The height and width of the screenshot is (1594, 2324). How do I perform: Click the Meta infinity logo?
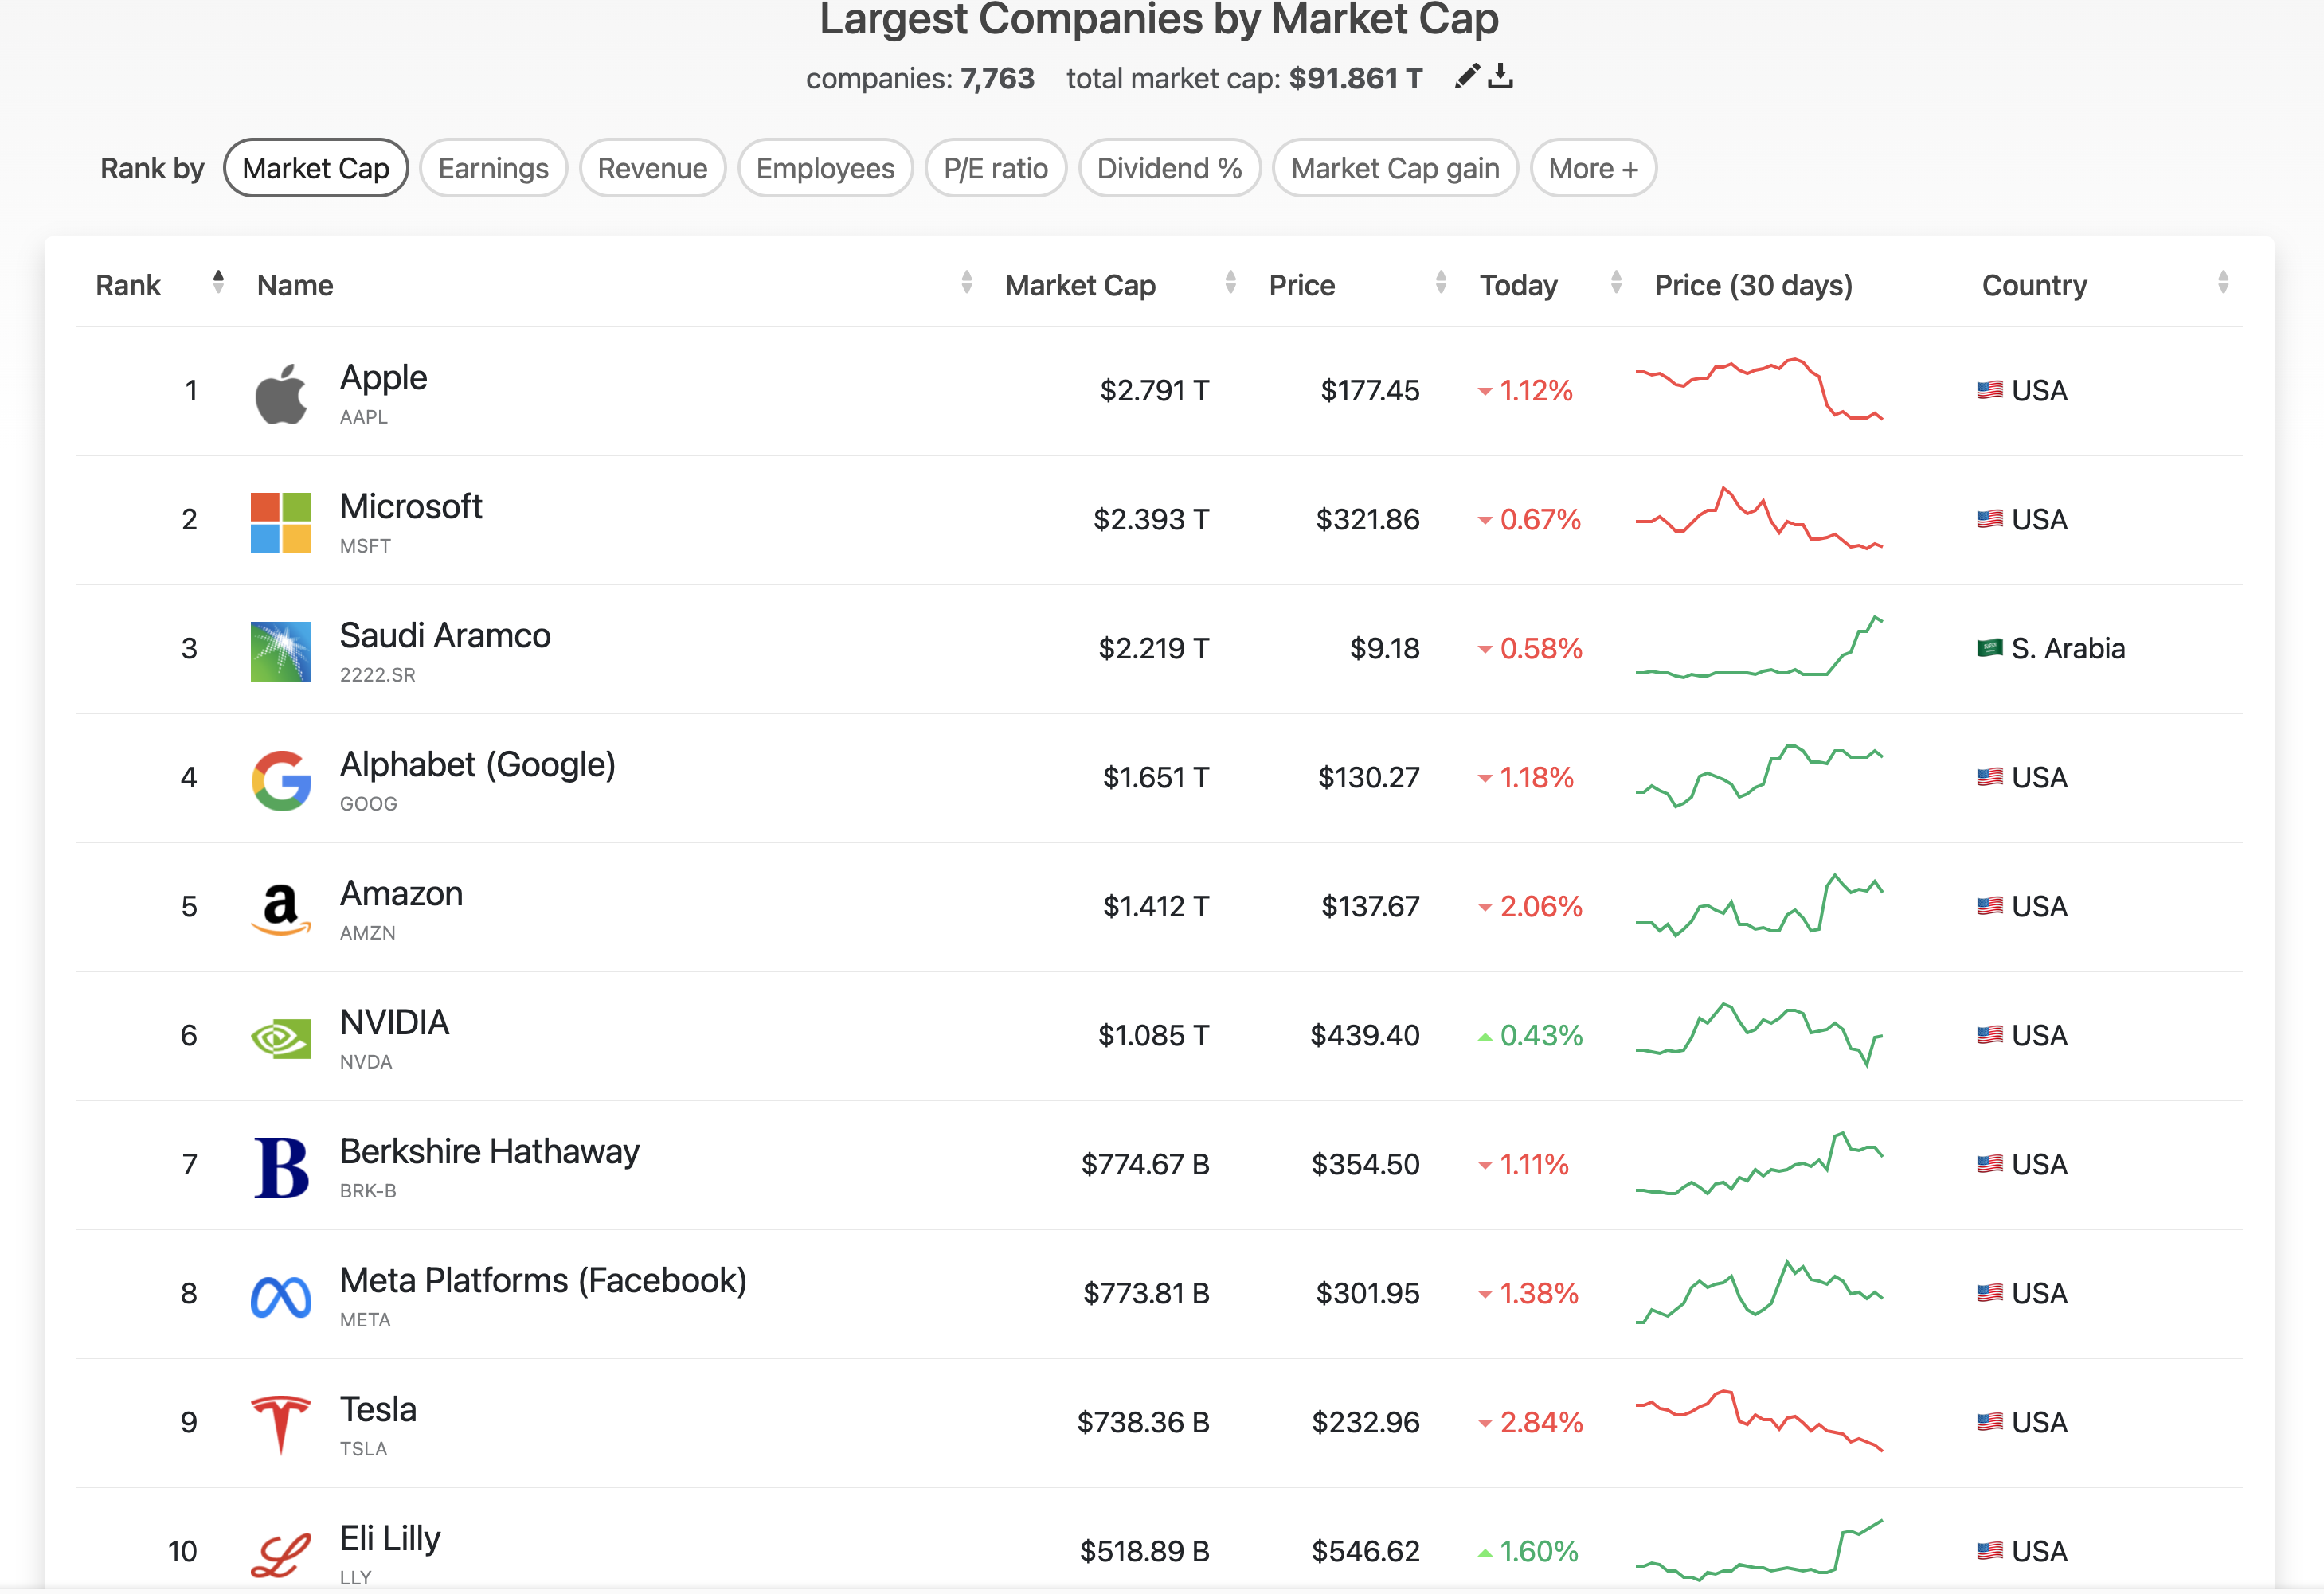(x=281, y=1296)
